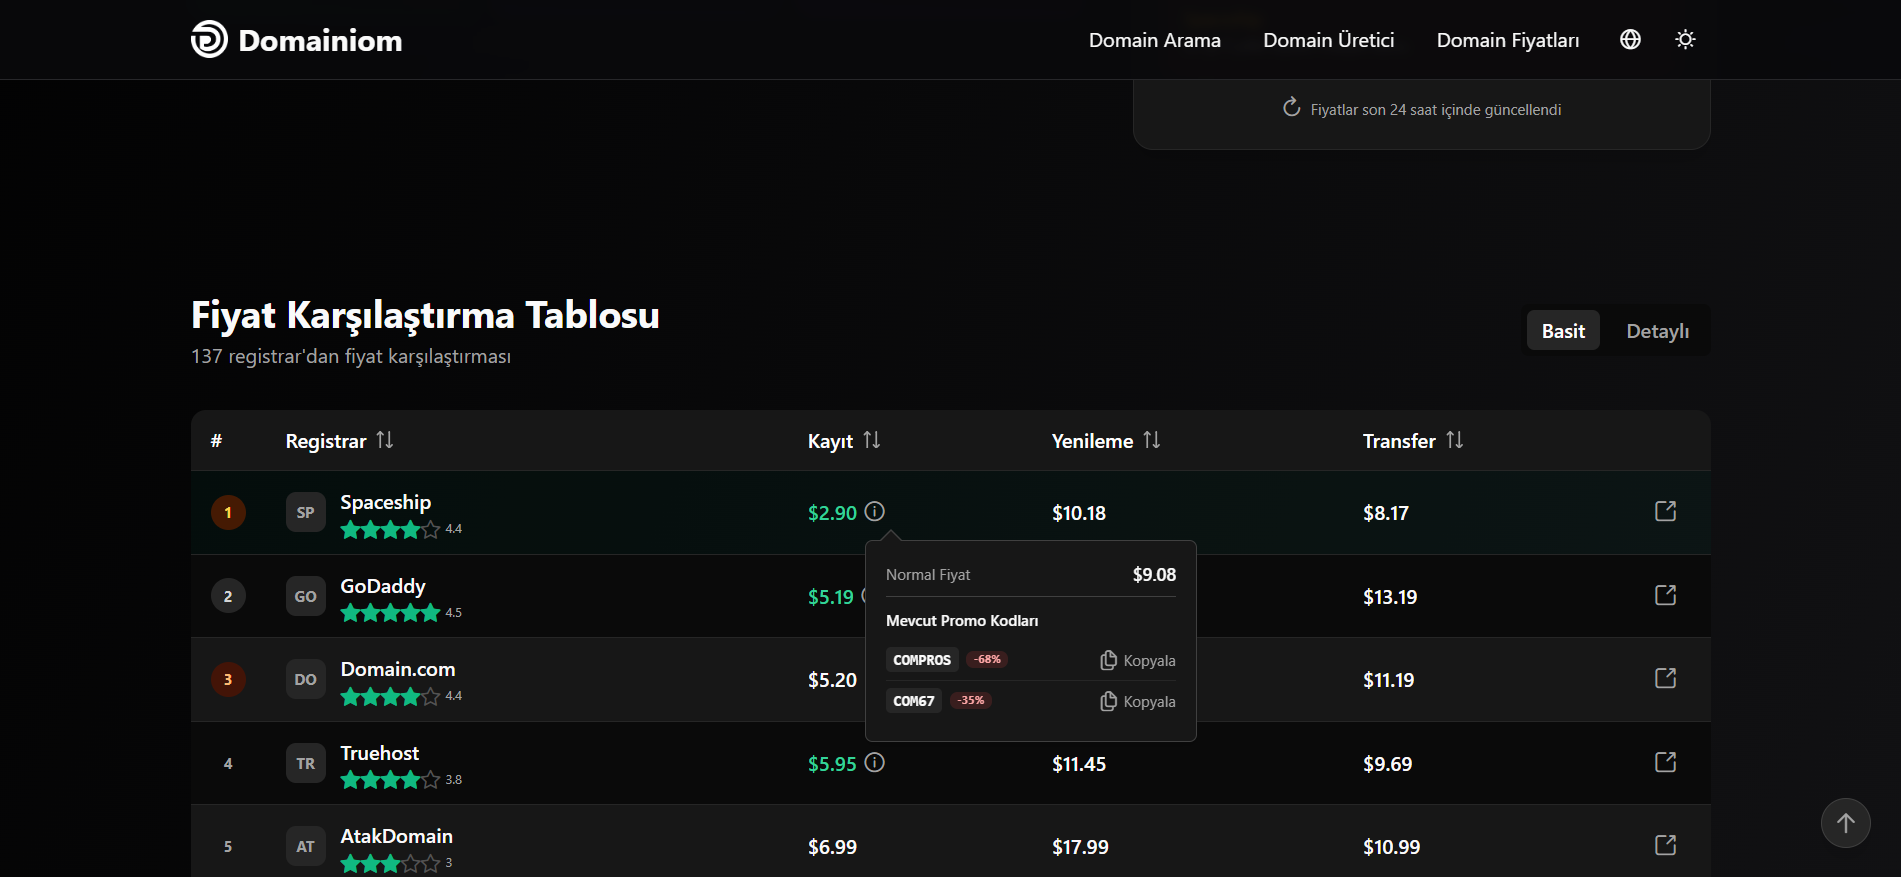The height and width of the screenshot is (877, 1901).
Task: Click the Domainiom logo icon
Action: [x=209, y=39]
